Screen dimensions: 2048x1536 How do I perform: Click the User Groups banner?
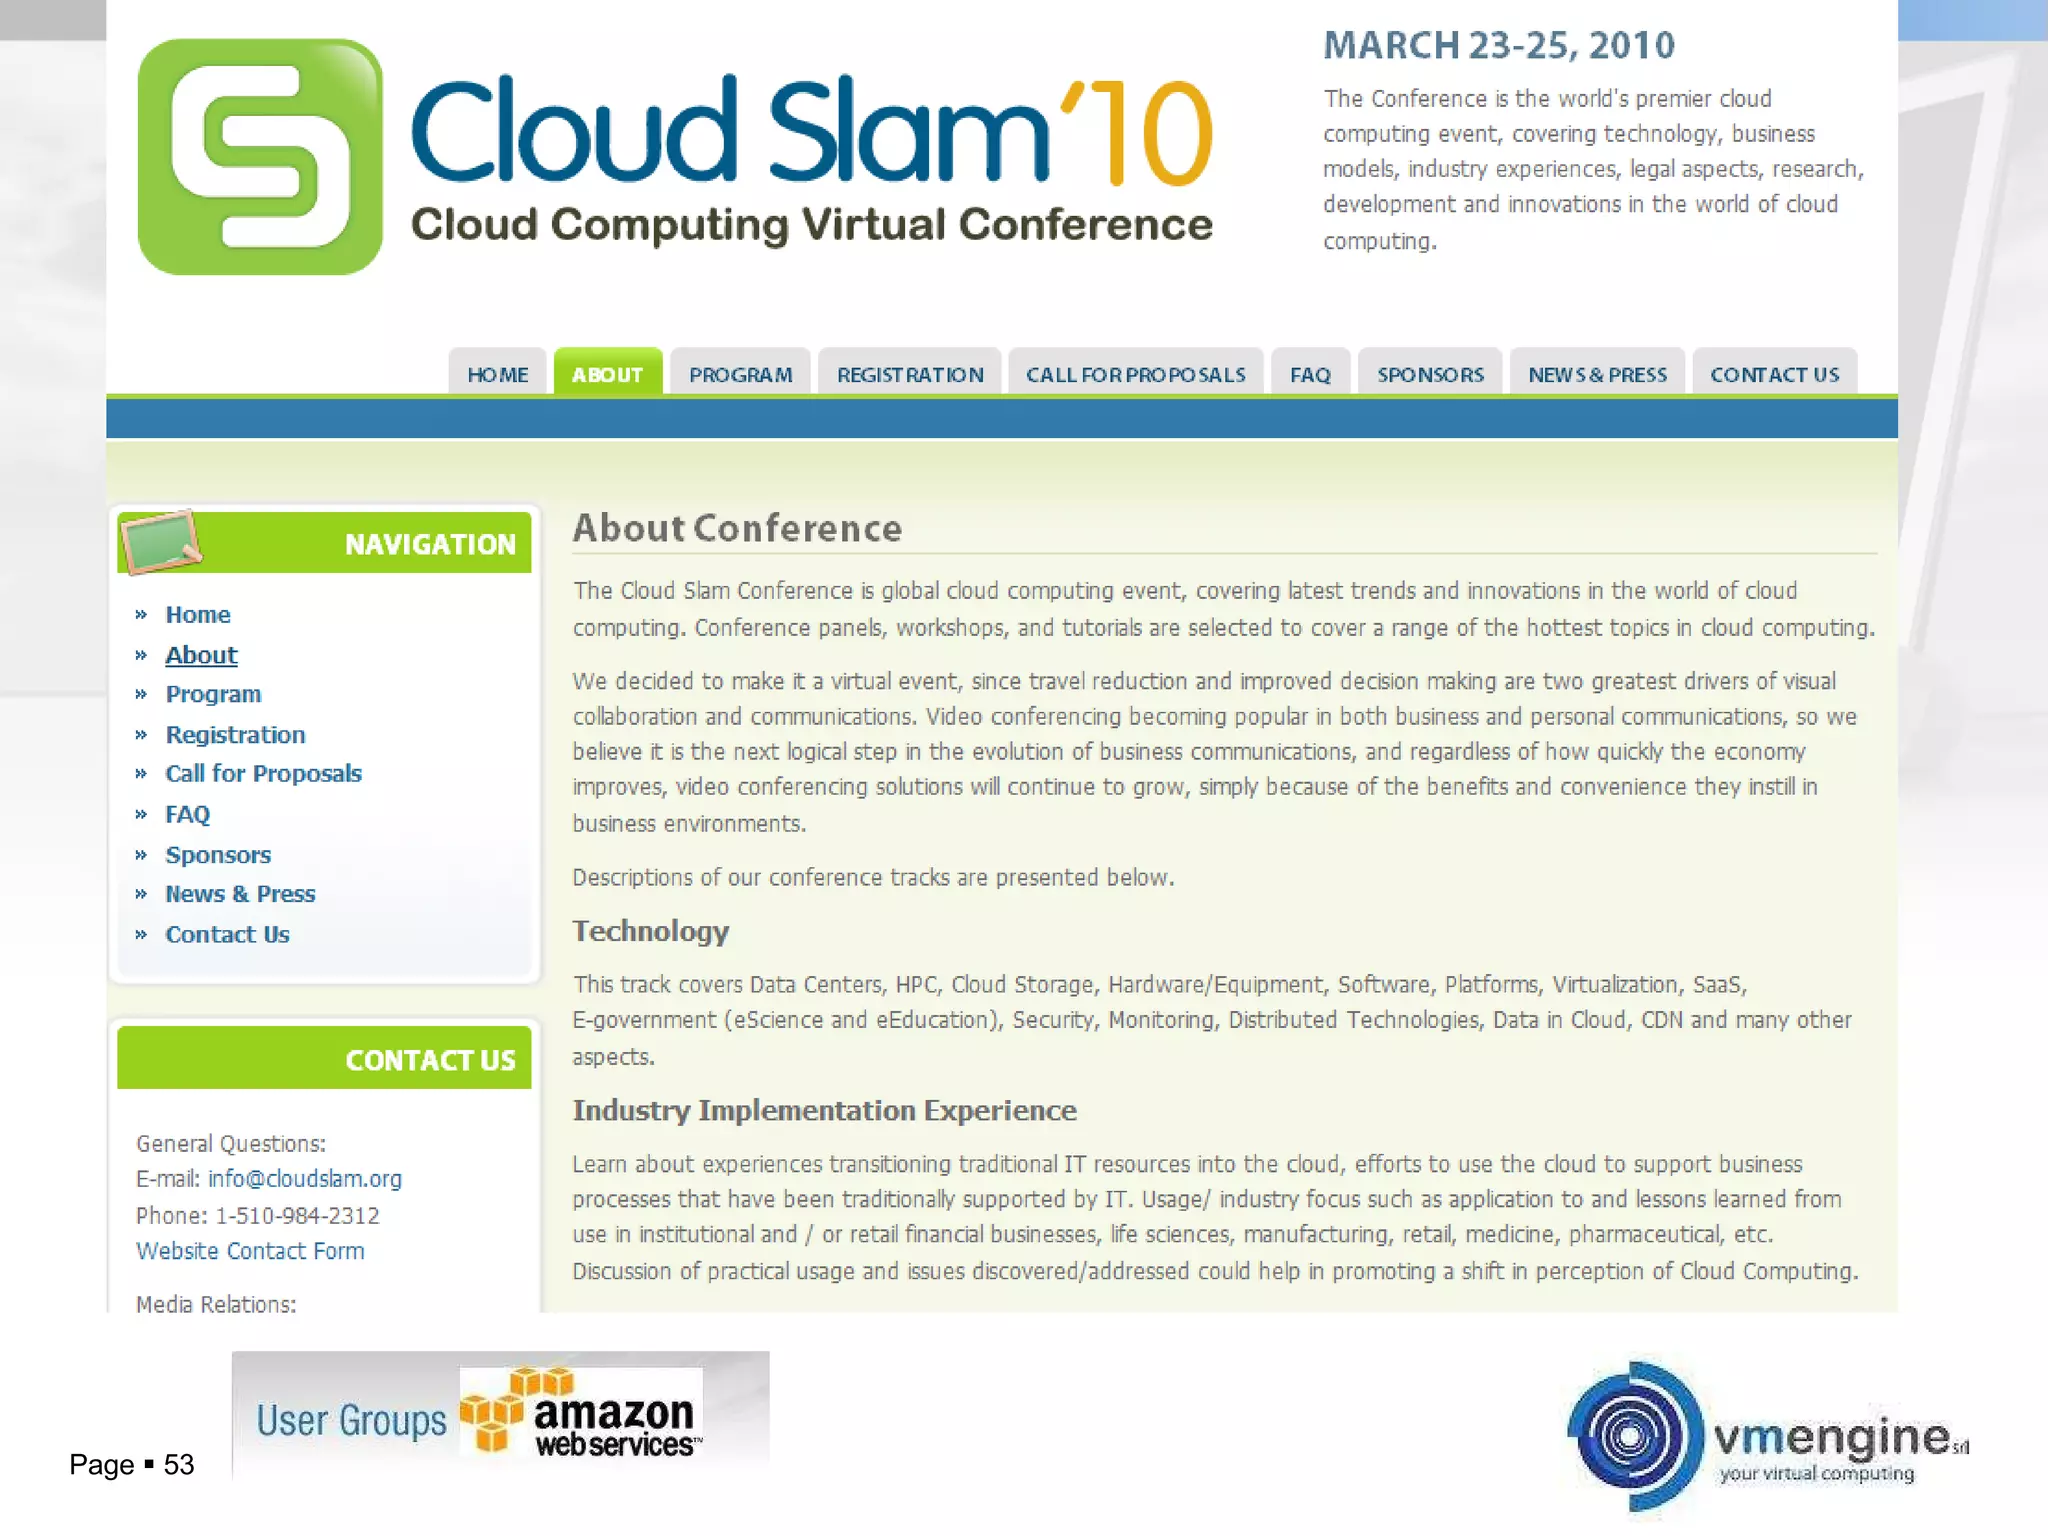[350, 1420]
